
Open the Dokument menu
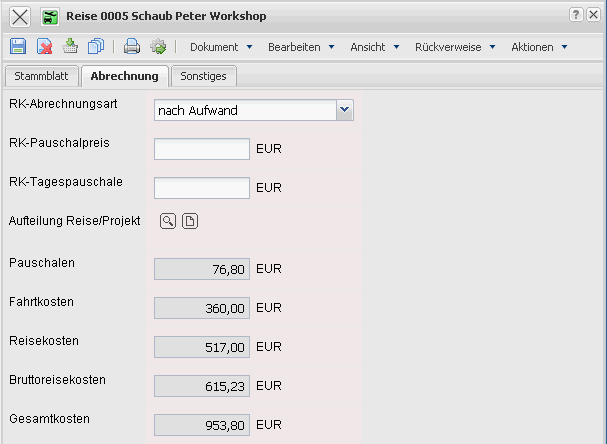[x=220, y=47]
